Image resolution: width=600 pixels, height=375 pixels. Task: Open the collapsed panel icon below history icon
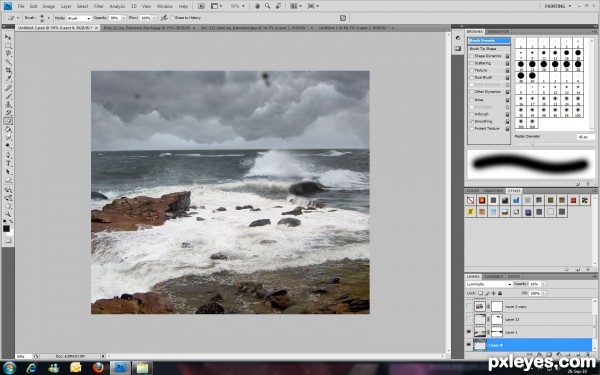[458, 49]
